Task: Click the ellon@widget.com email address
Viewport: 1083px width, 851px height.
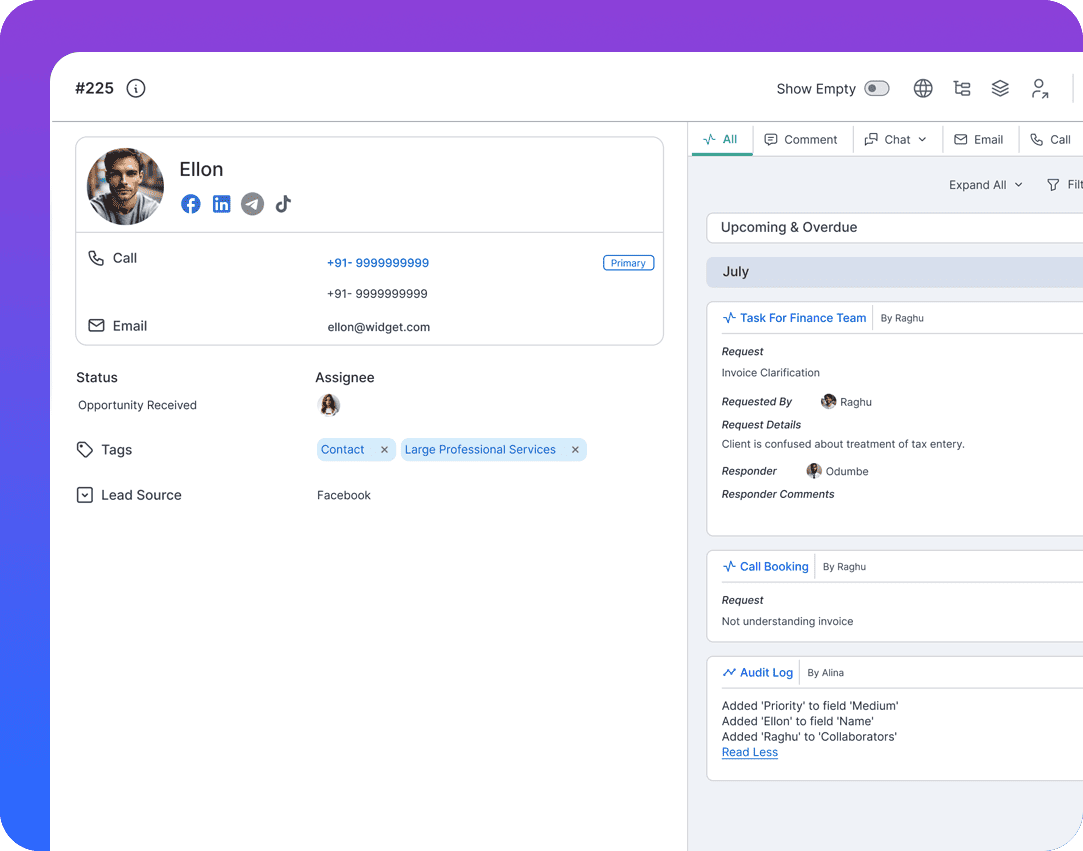Action: point(378,327)
